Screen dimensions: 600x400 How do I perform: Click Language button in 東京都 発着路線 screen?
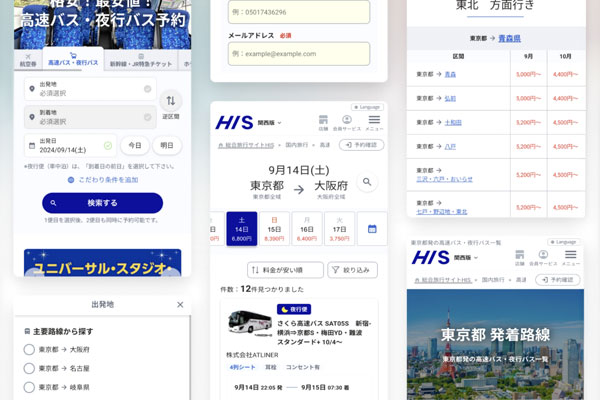(564, 242)
